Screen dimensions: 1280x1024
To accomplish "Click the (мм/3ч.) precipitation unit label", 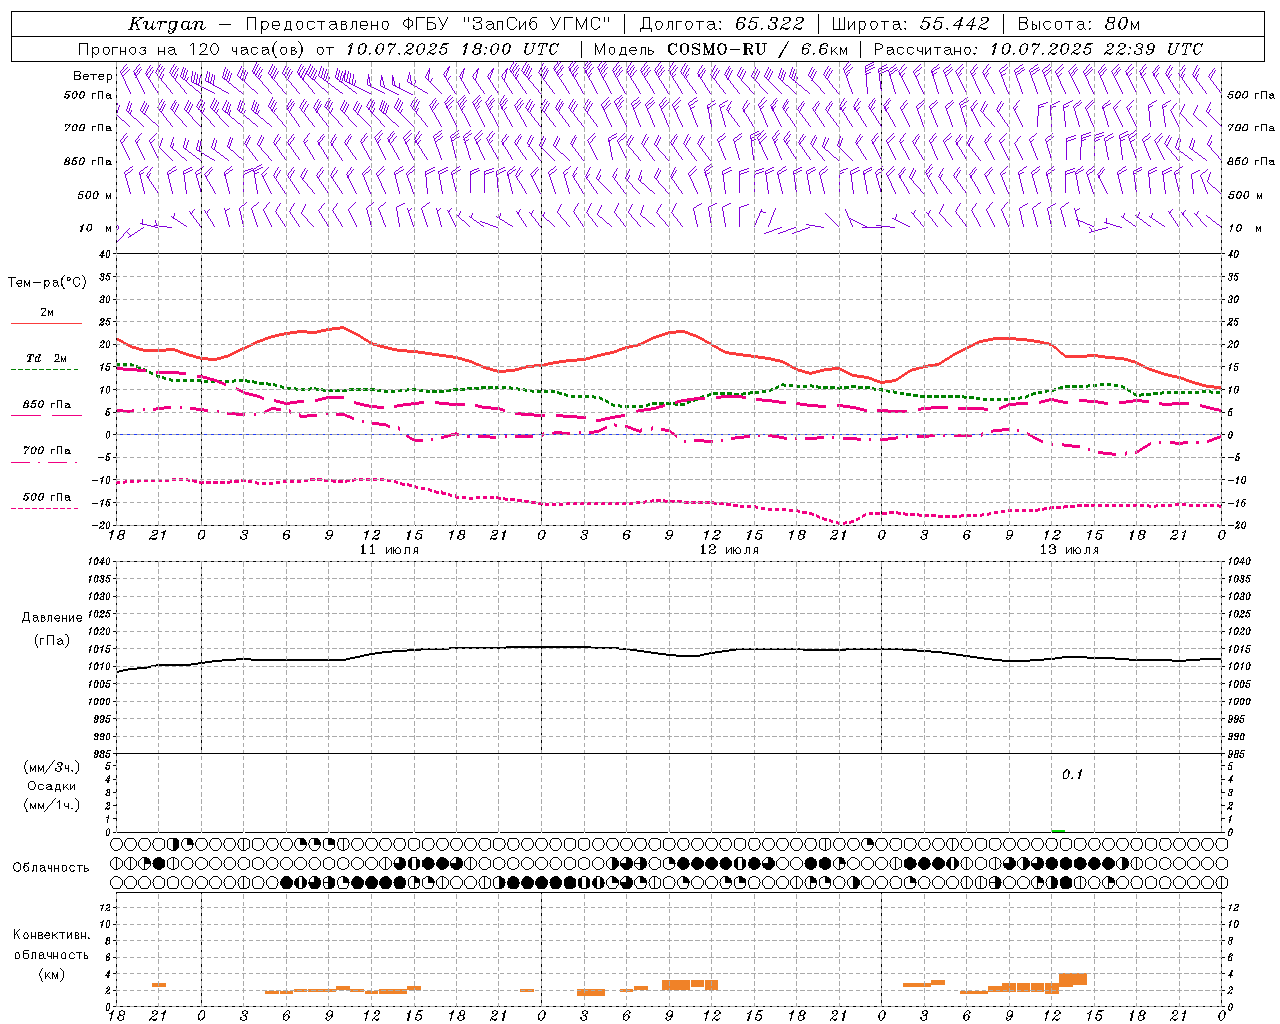I will pos(52,767).
